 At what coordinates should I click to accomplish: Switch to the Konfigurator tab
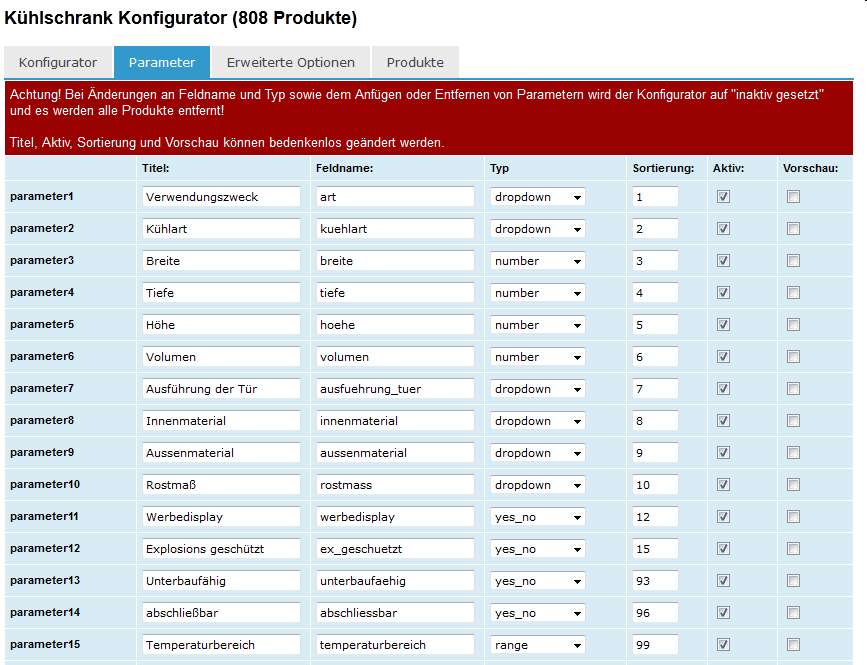tap(58, 62)
